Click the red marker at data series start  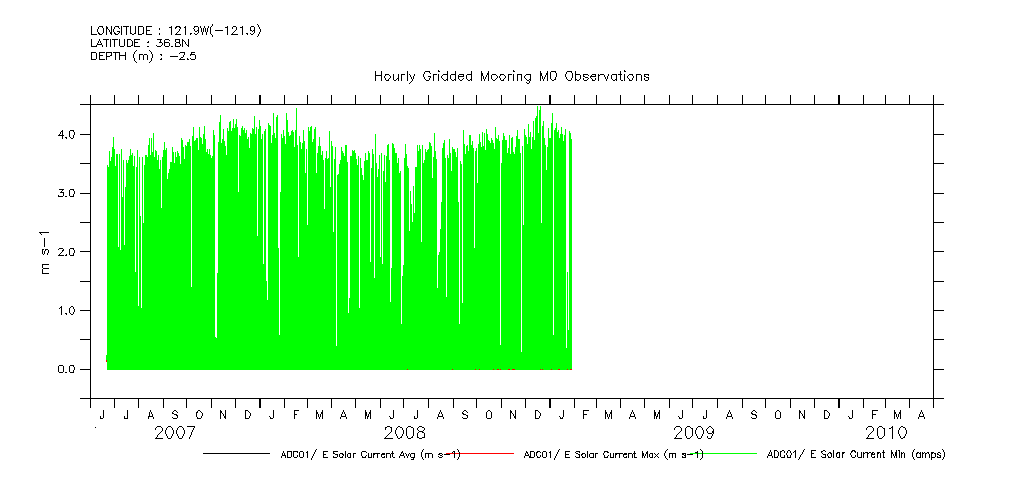[107, 358]
